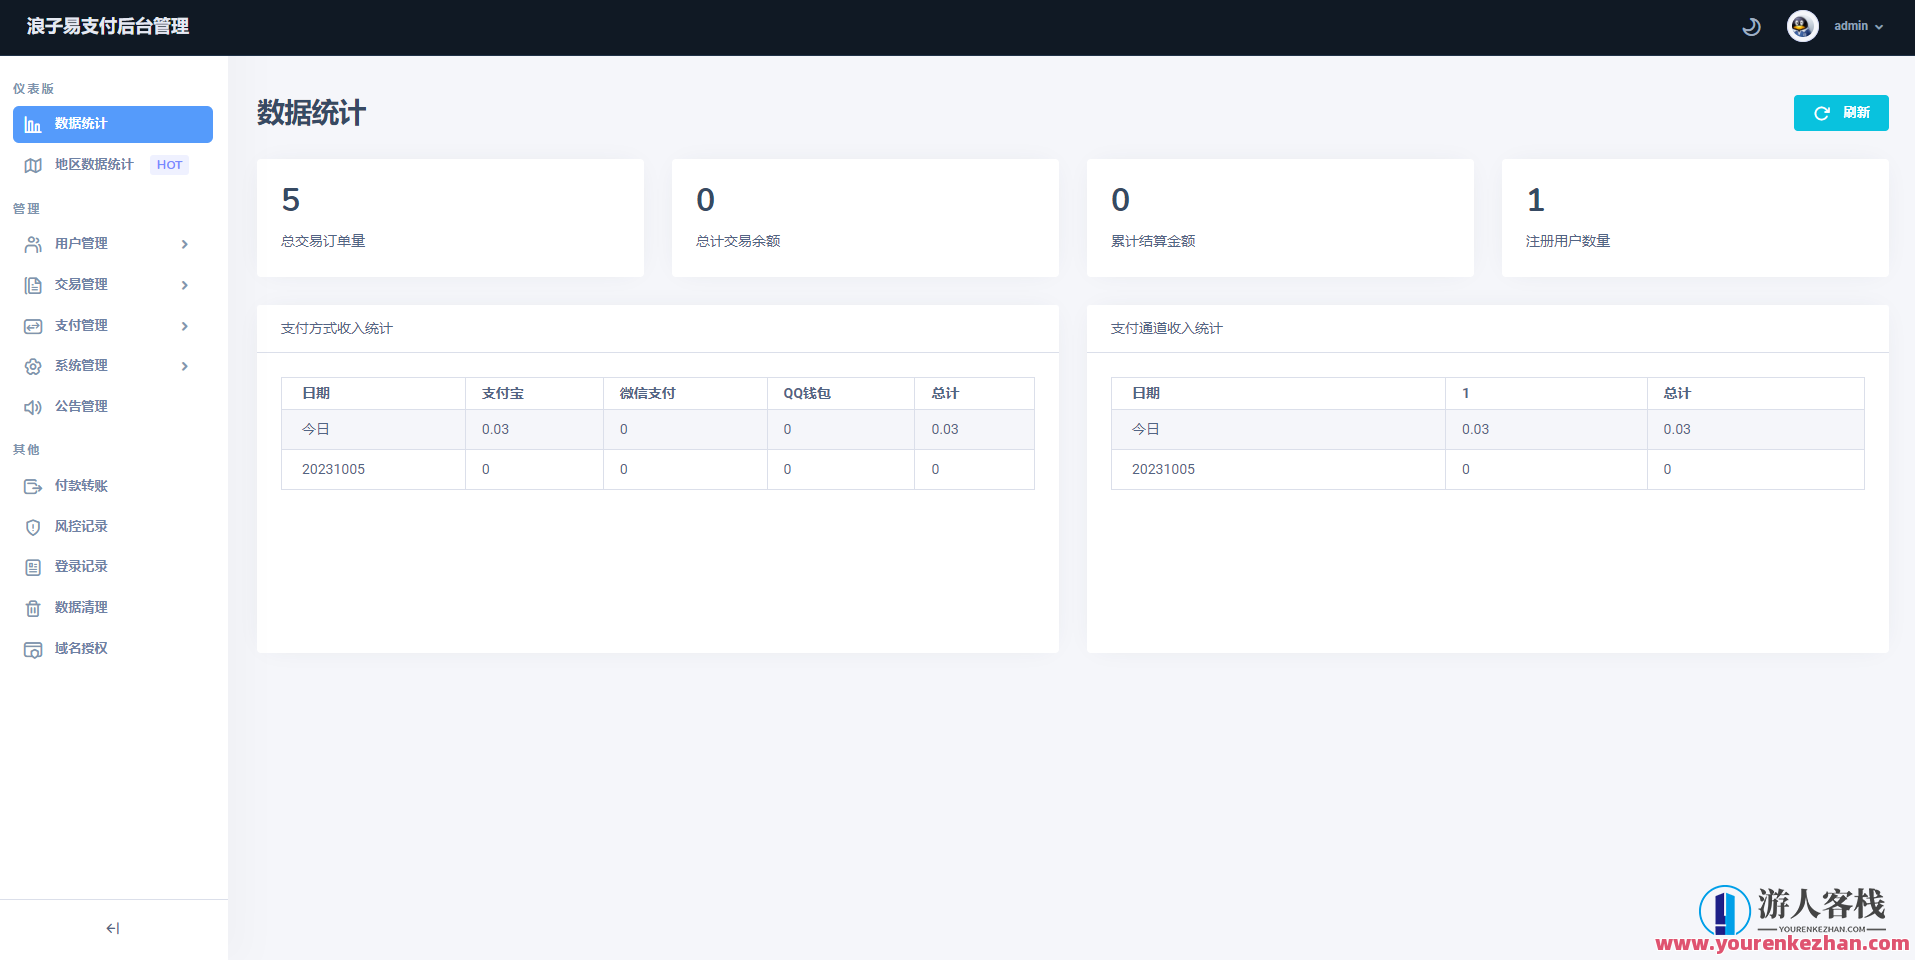Click the 数据清理 trash bin icon
The width and height of the screenshot is (1915, 960).
pyautogui.click(x=33, y=608)
